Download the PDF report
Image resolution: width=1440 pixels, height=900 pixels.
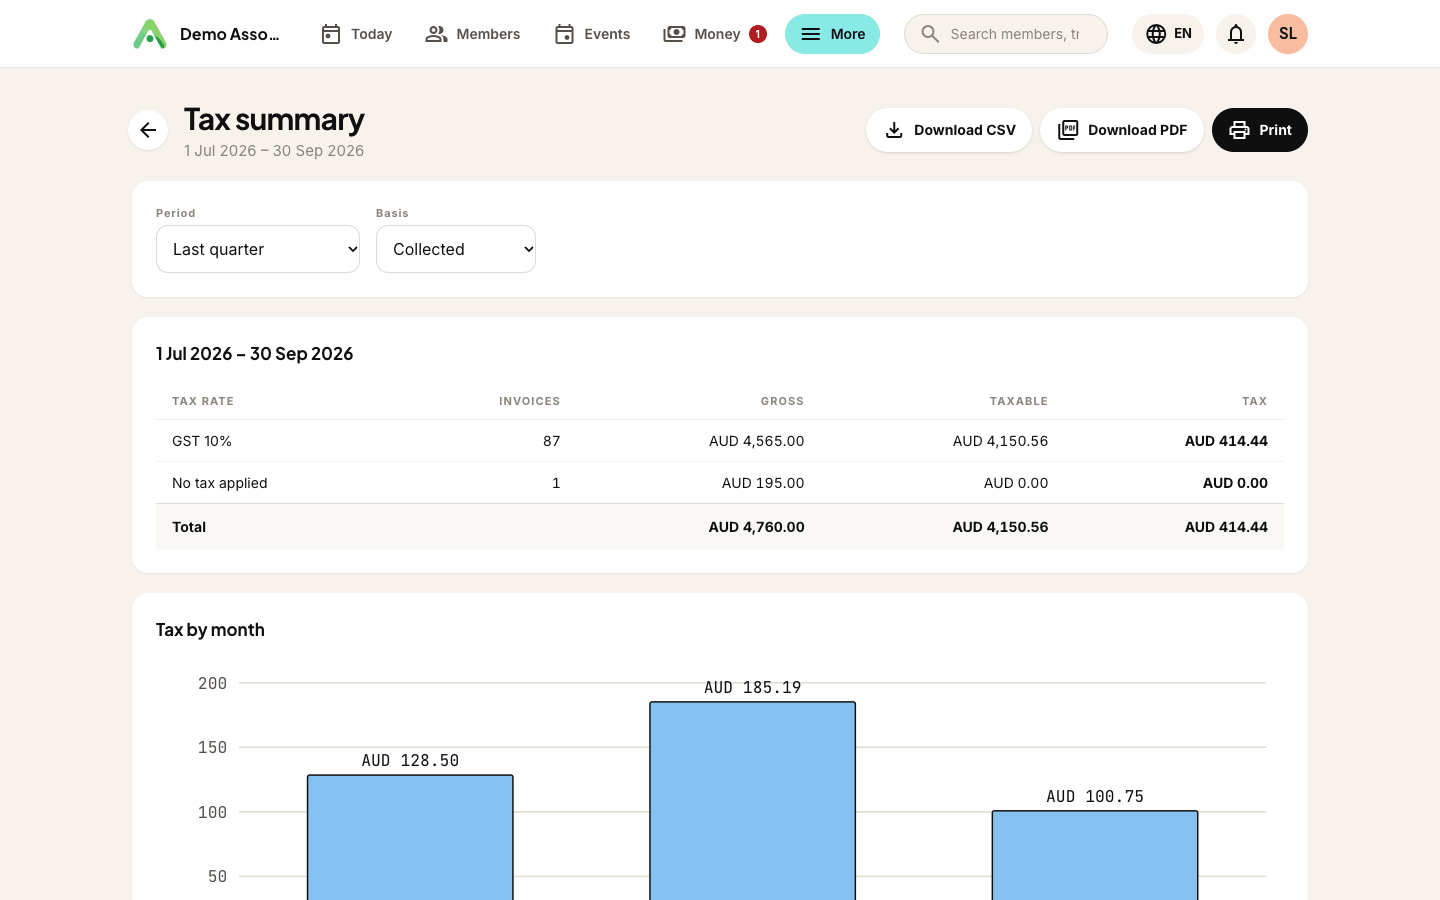coord(1122,130)
